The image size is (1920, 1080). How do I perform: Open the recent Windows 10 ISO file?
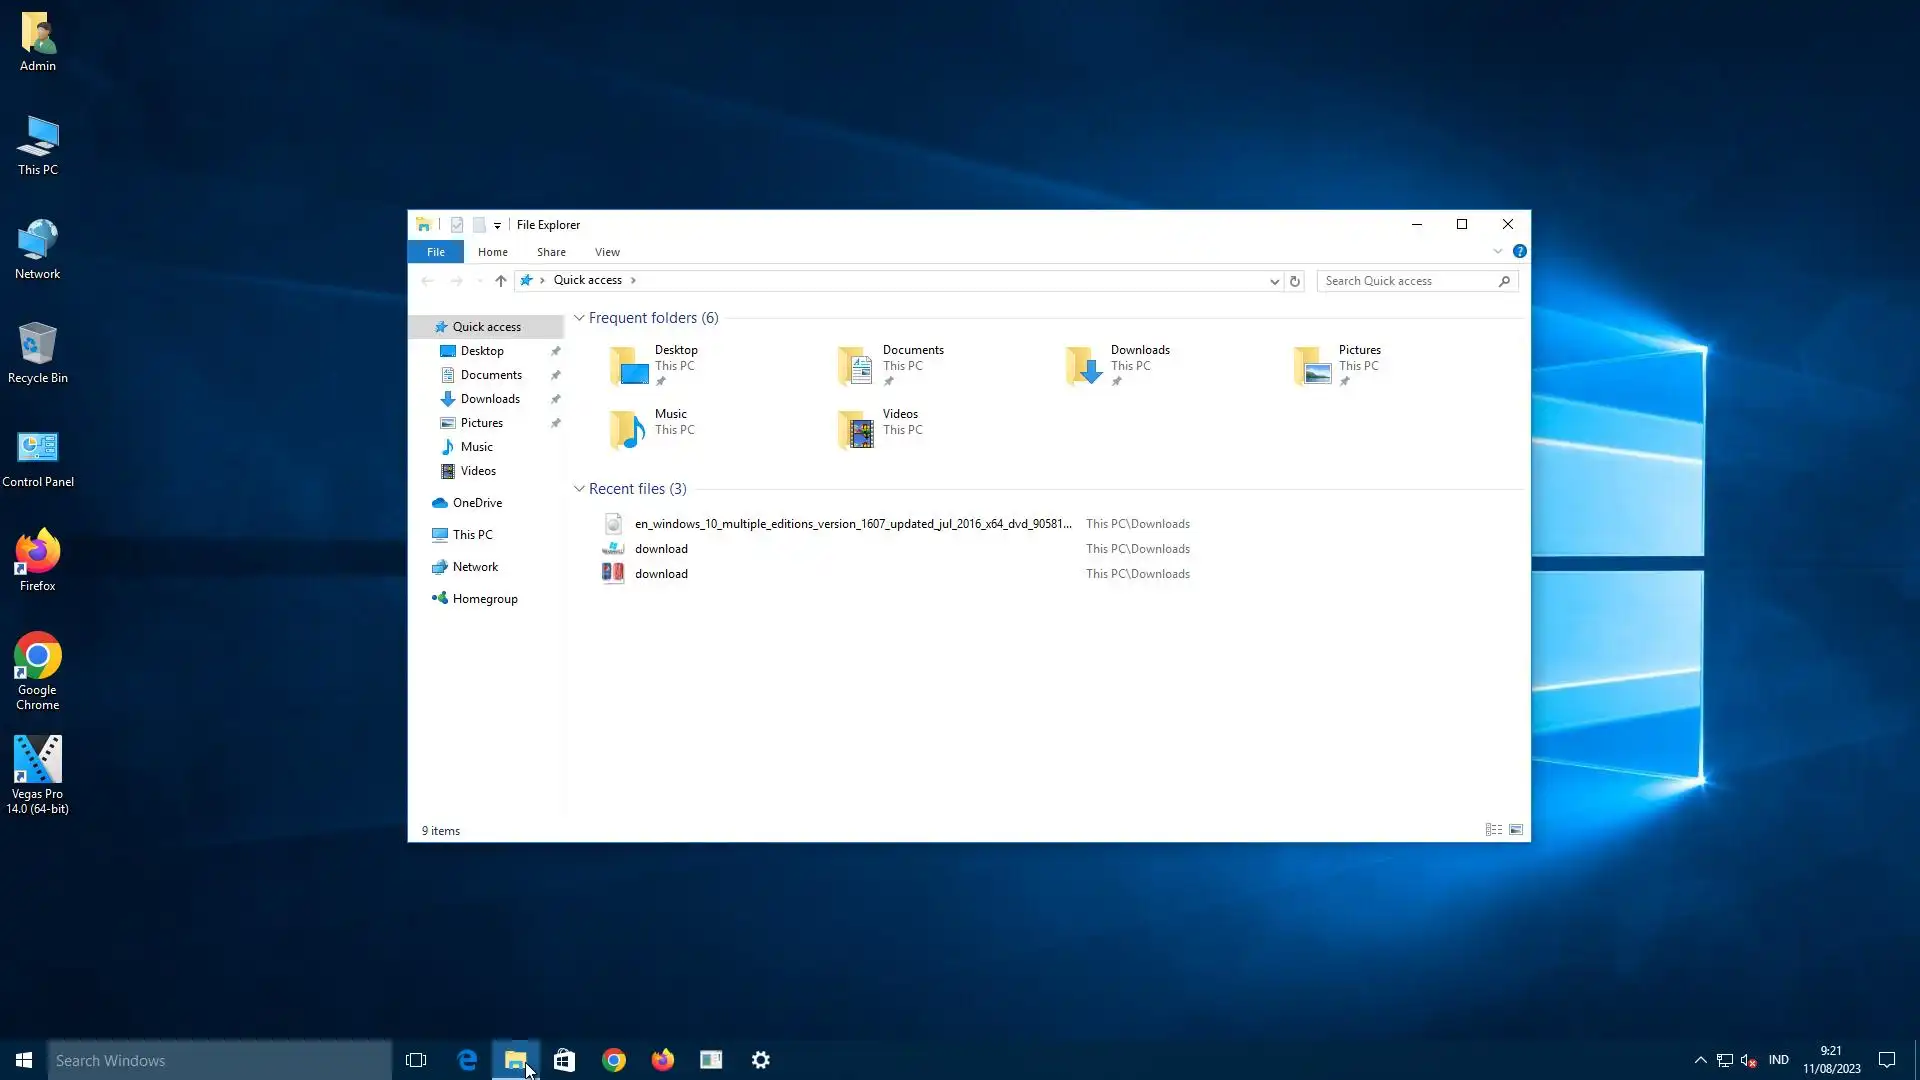(x=852, y=524)
